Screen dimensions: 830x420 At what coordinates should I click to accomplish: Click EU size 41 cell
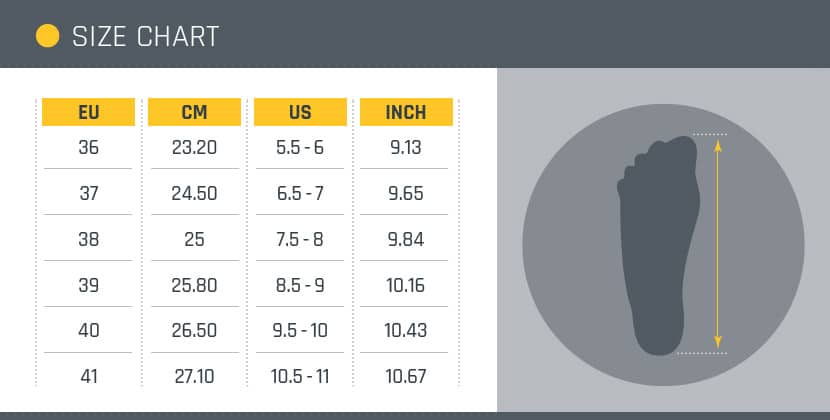[x=88, y=377]
